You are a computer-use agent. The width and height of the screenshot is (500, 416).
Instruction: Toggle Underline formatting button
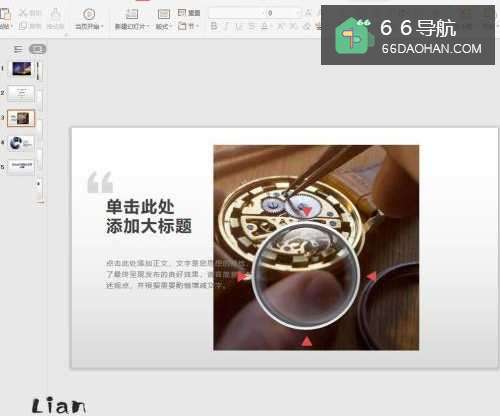click(x=239, y=26)
